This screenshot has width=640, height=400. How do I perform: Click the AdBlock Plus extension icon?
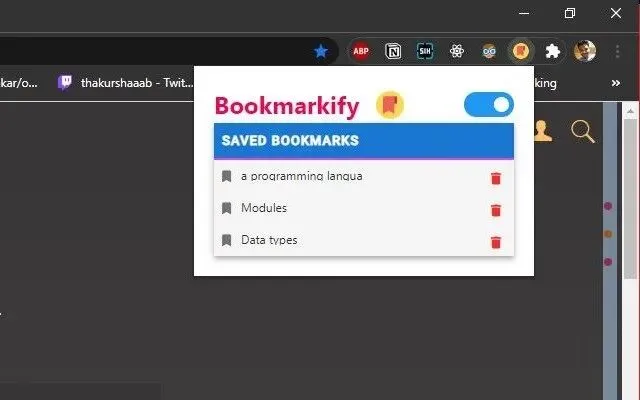click(361, 51)
